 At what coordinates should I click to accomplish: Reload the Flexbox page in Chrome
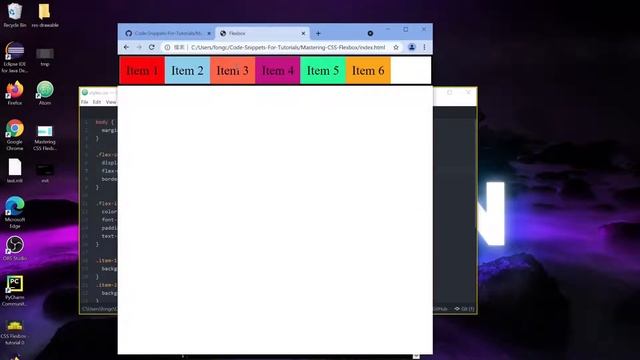[152, 47]
